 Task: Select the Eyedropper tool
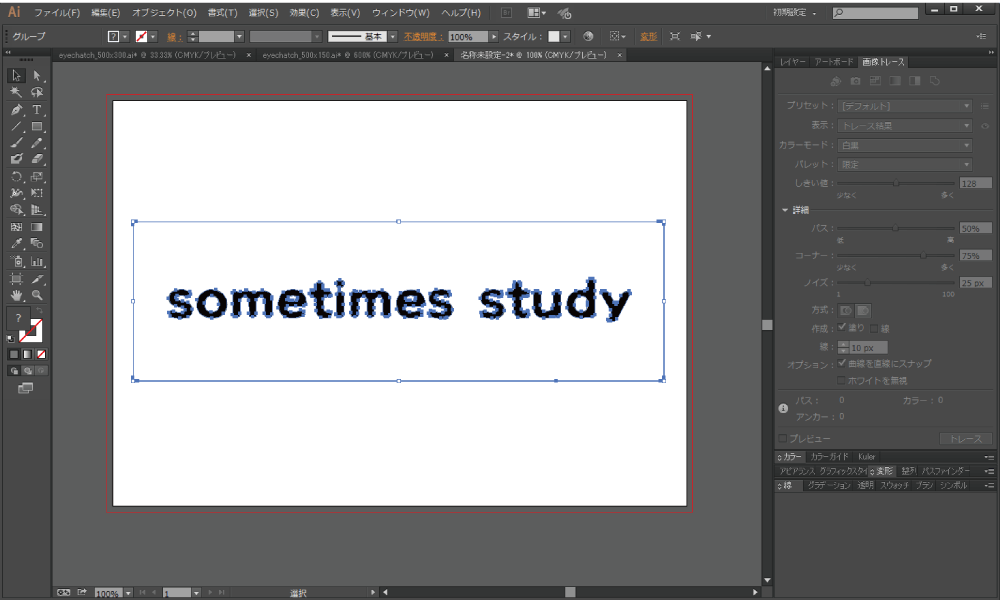[16, 243]
